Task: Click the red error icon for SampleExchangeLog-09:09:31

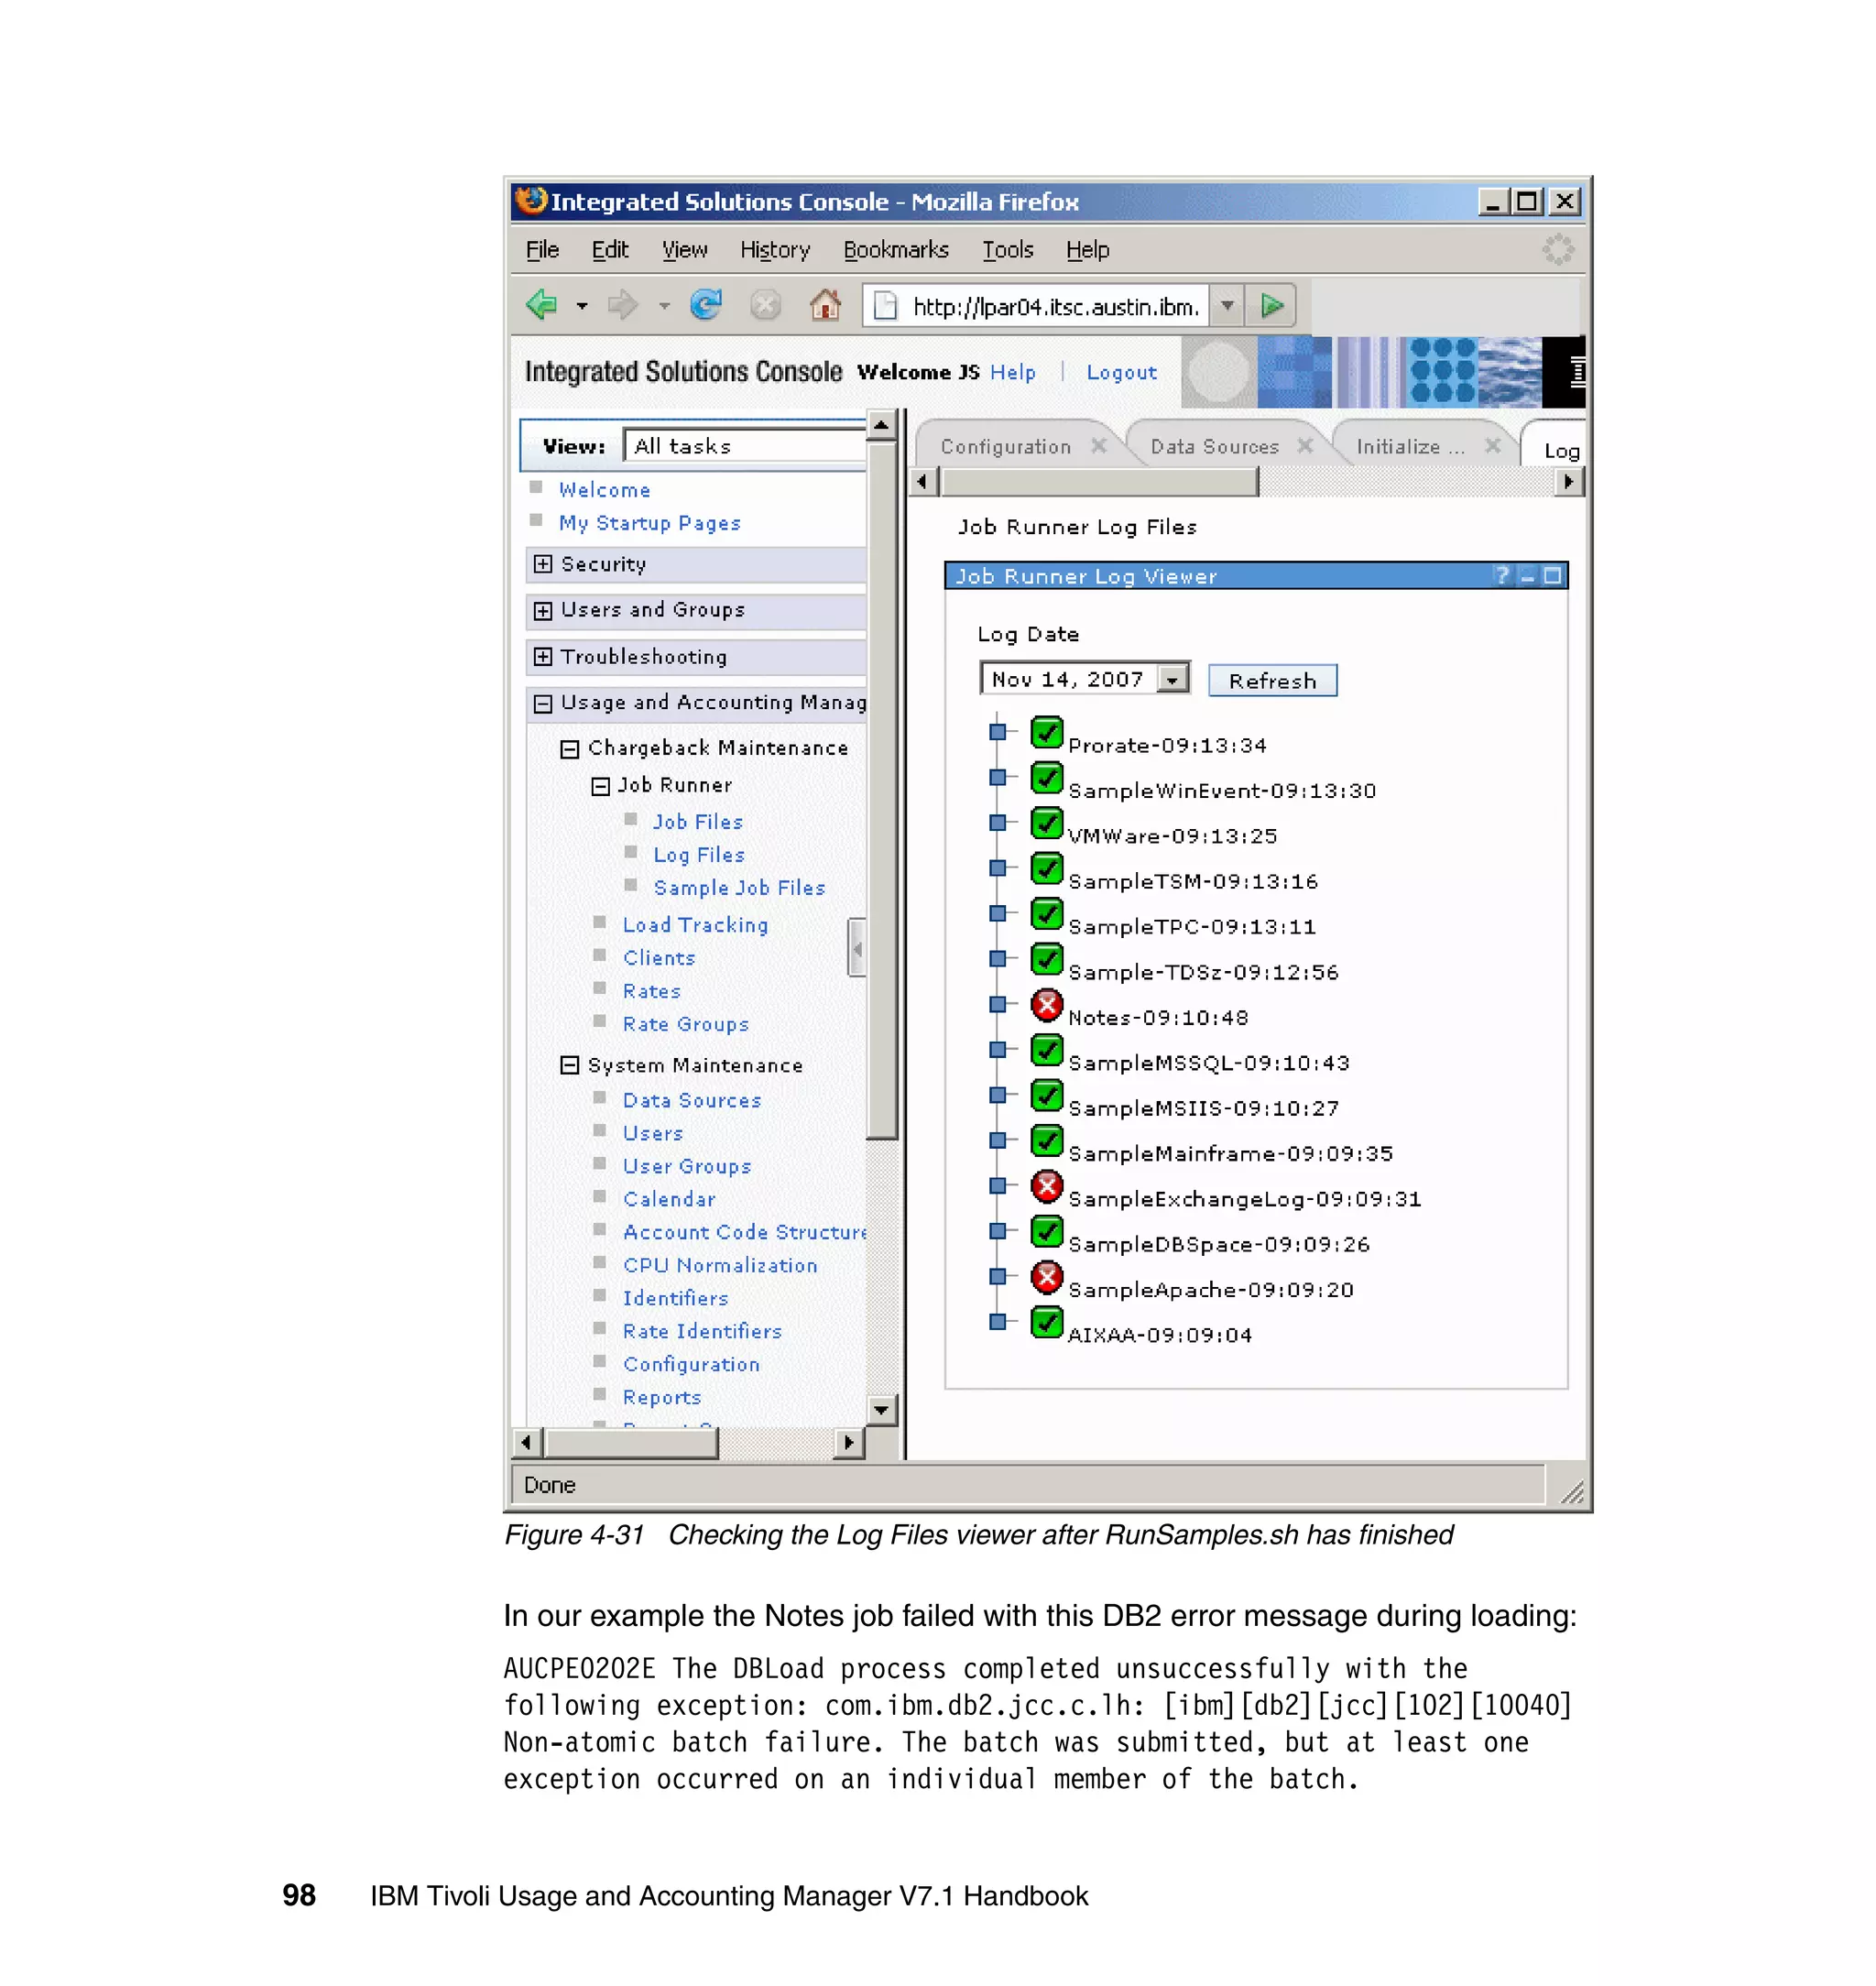Action: [1046, 1186]
